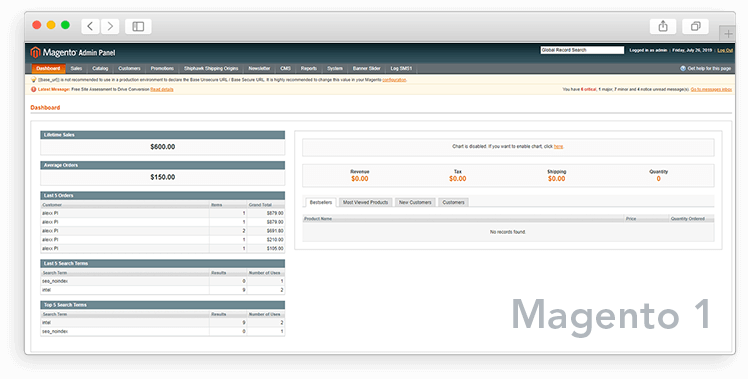Switch to the Customers dashboard tab
Screen dimensions: 748x379
[453, 202]
